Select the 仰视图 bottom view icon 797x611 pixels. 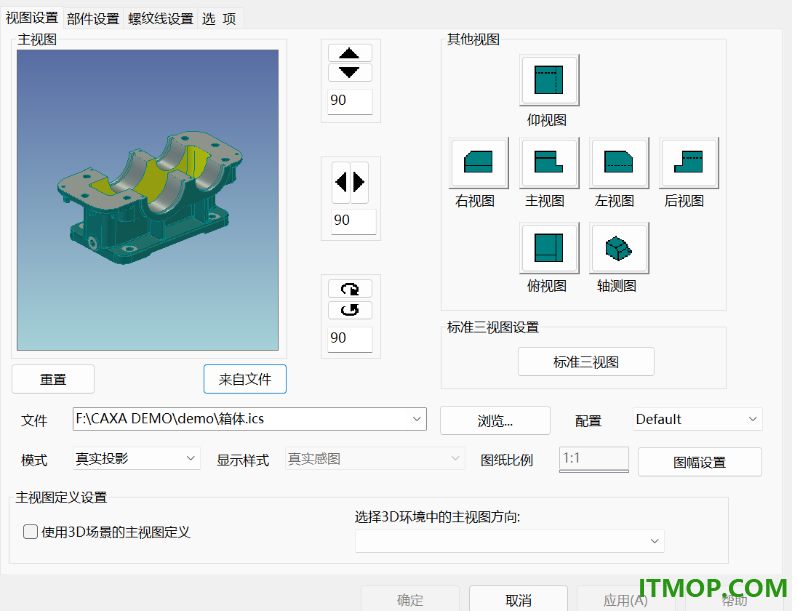pos(549,80)
